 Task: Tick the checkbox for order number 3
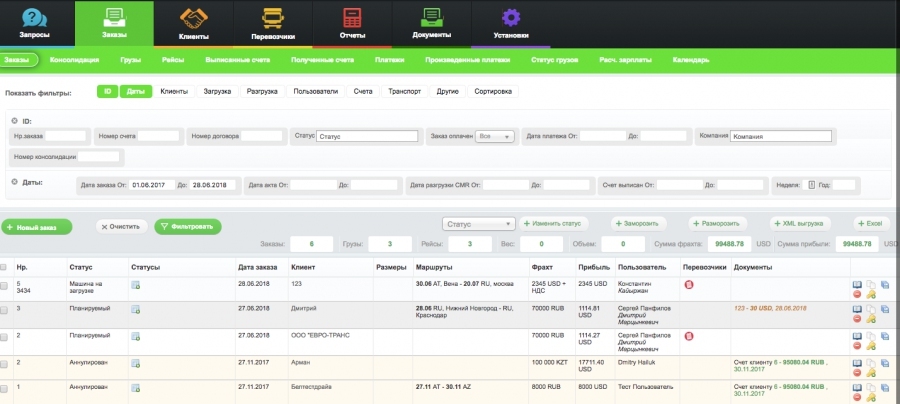5,310
